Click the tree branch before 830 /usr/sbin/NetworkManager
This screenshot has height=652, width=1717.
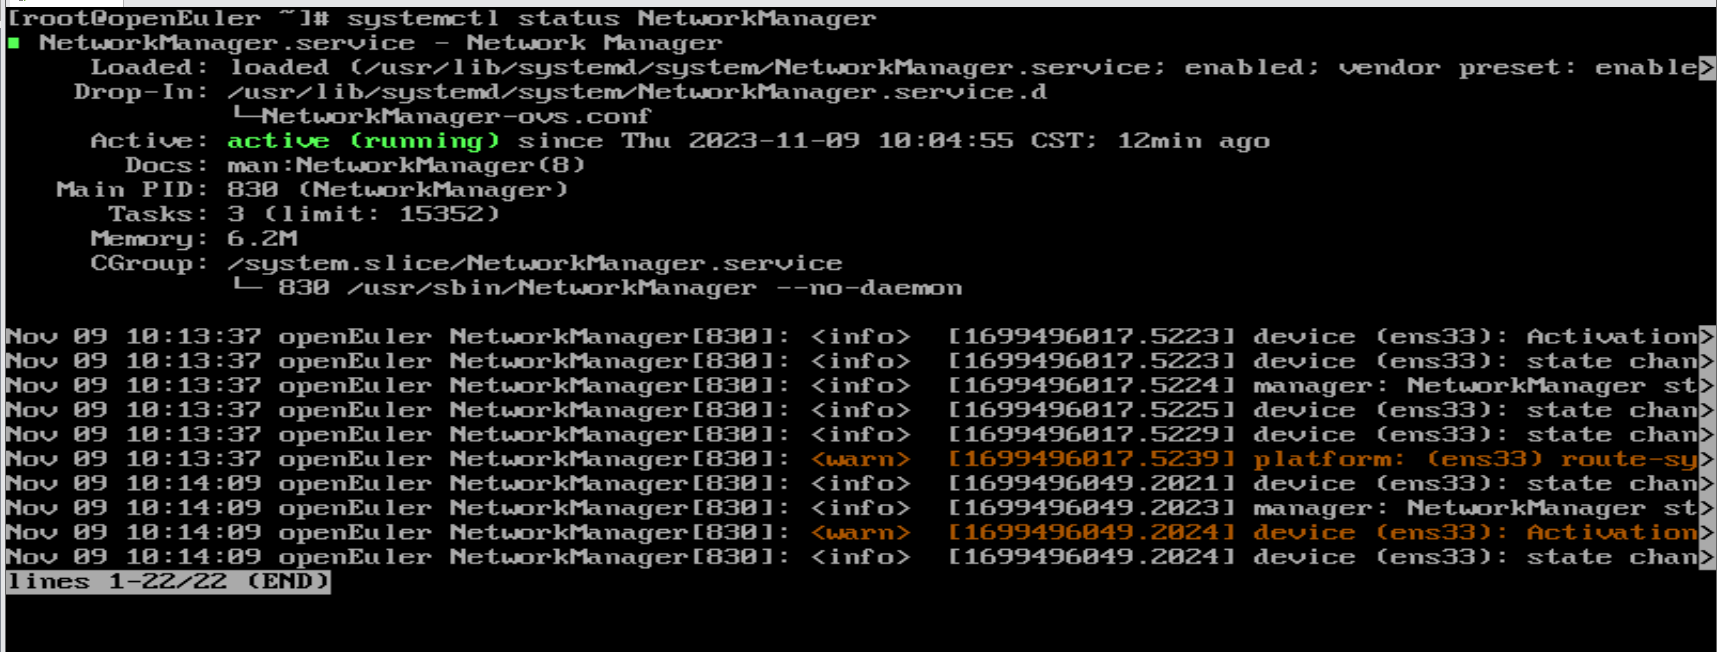[245, 287]
